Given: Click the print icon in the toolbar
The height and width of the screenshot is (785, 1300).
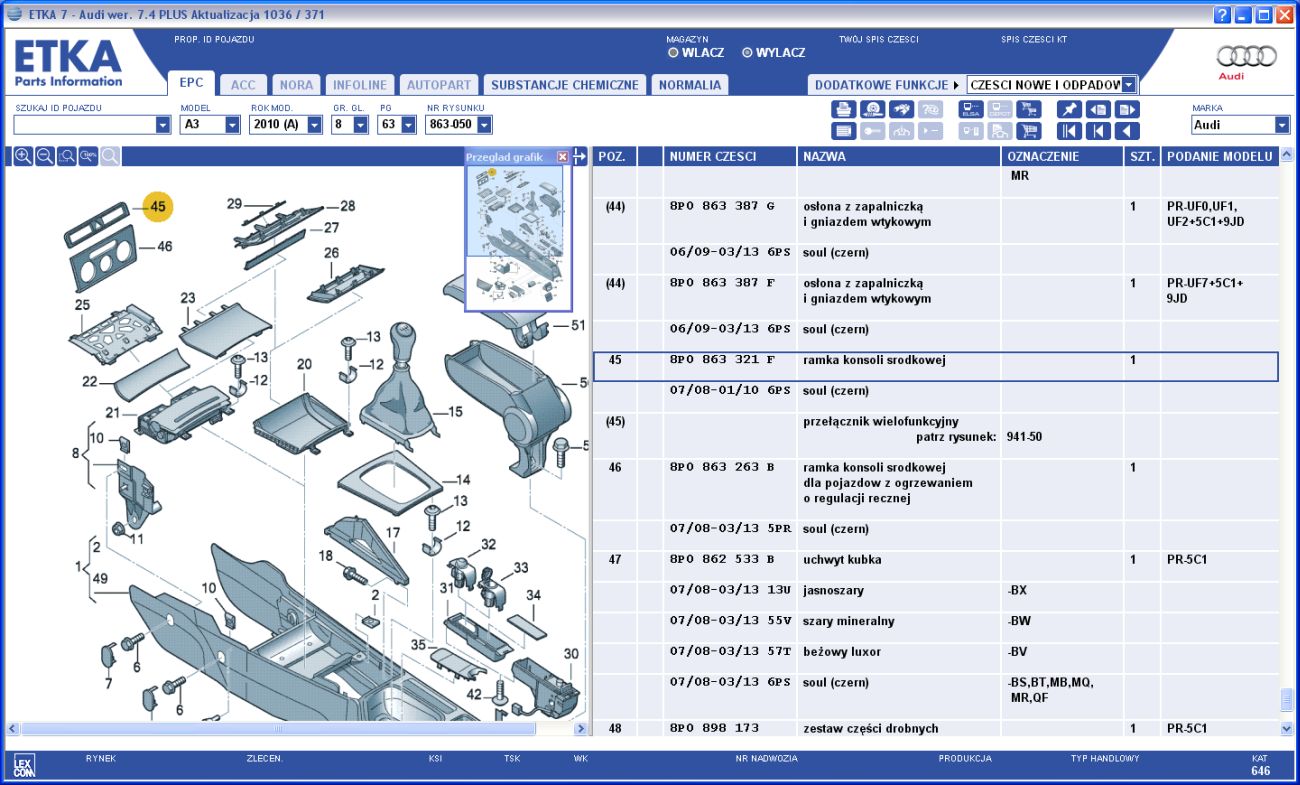Looking at the screenshot, I should (x=844, y=110).
